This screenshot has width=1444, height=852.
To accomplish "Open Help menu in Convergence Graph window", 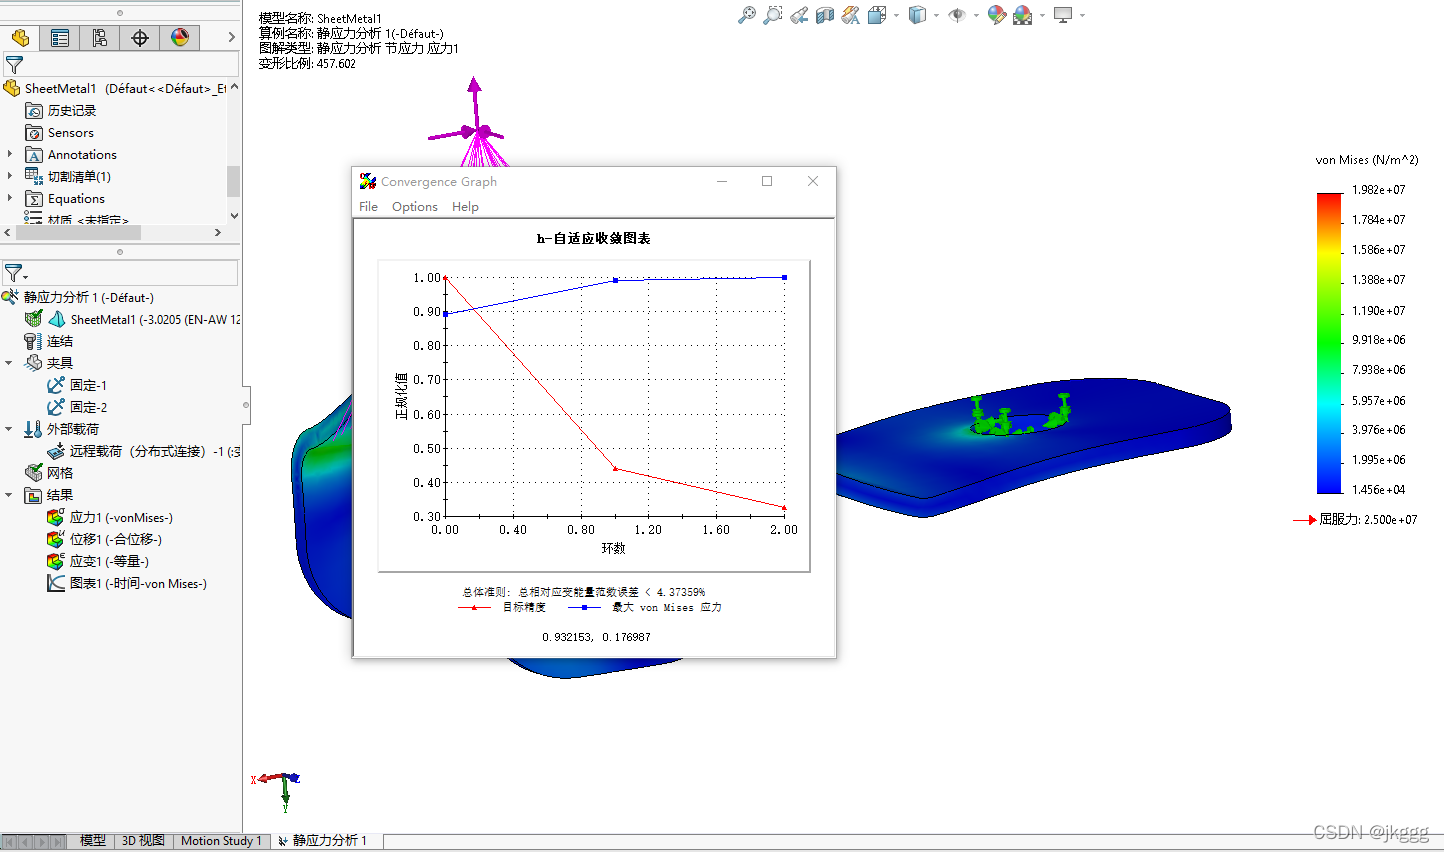I will [465, 207].
